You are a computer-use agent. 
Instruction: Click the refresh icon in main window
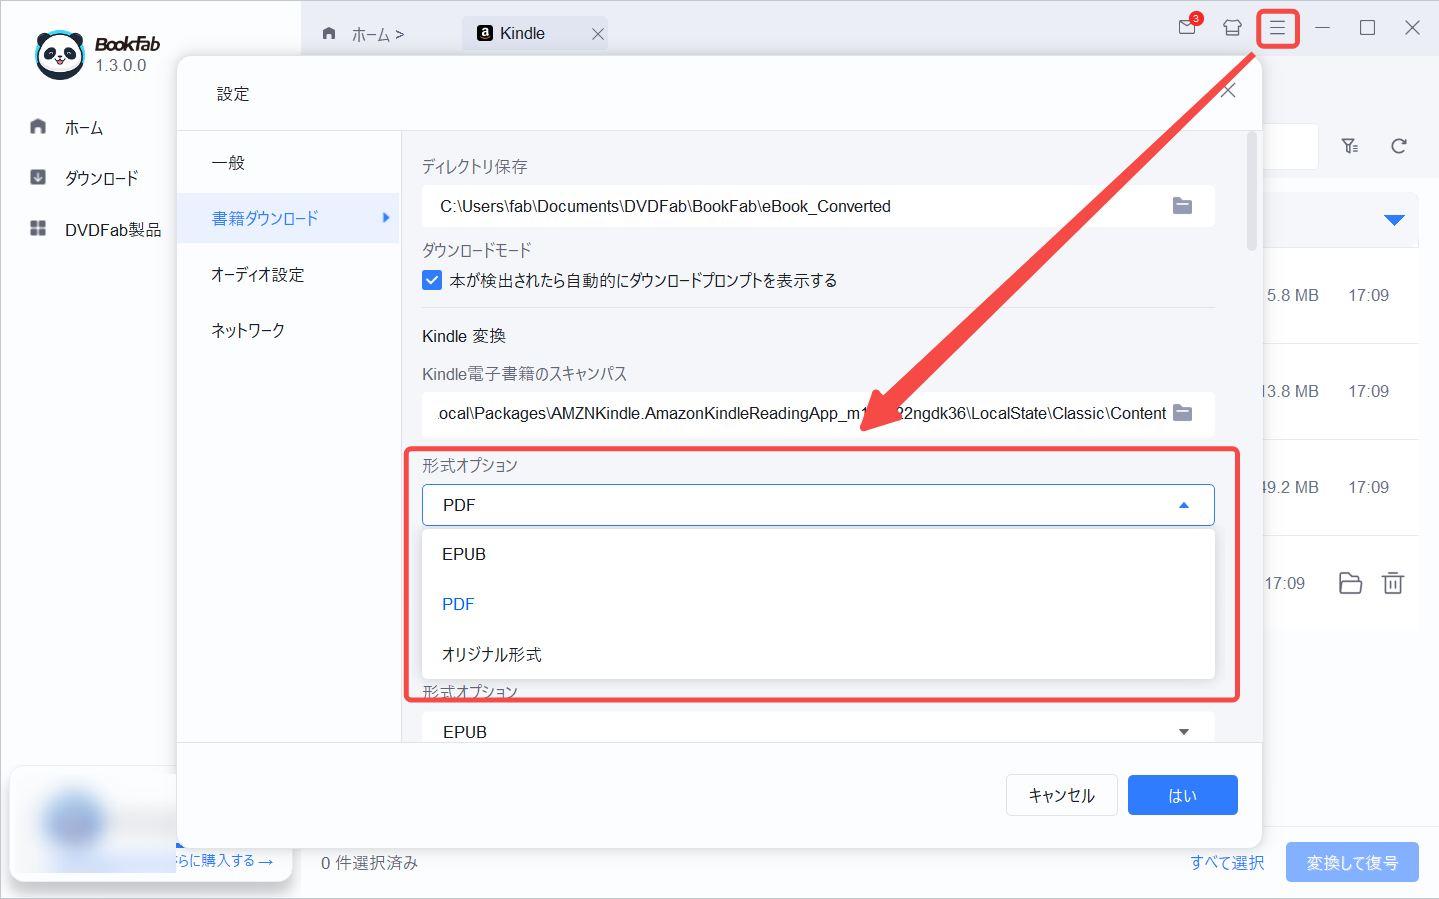click(x=1398, y=146)
